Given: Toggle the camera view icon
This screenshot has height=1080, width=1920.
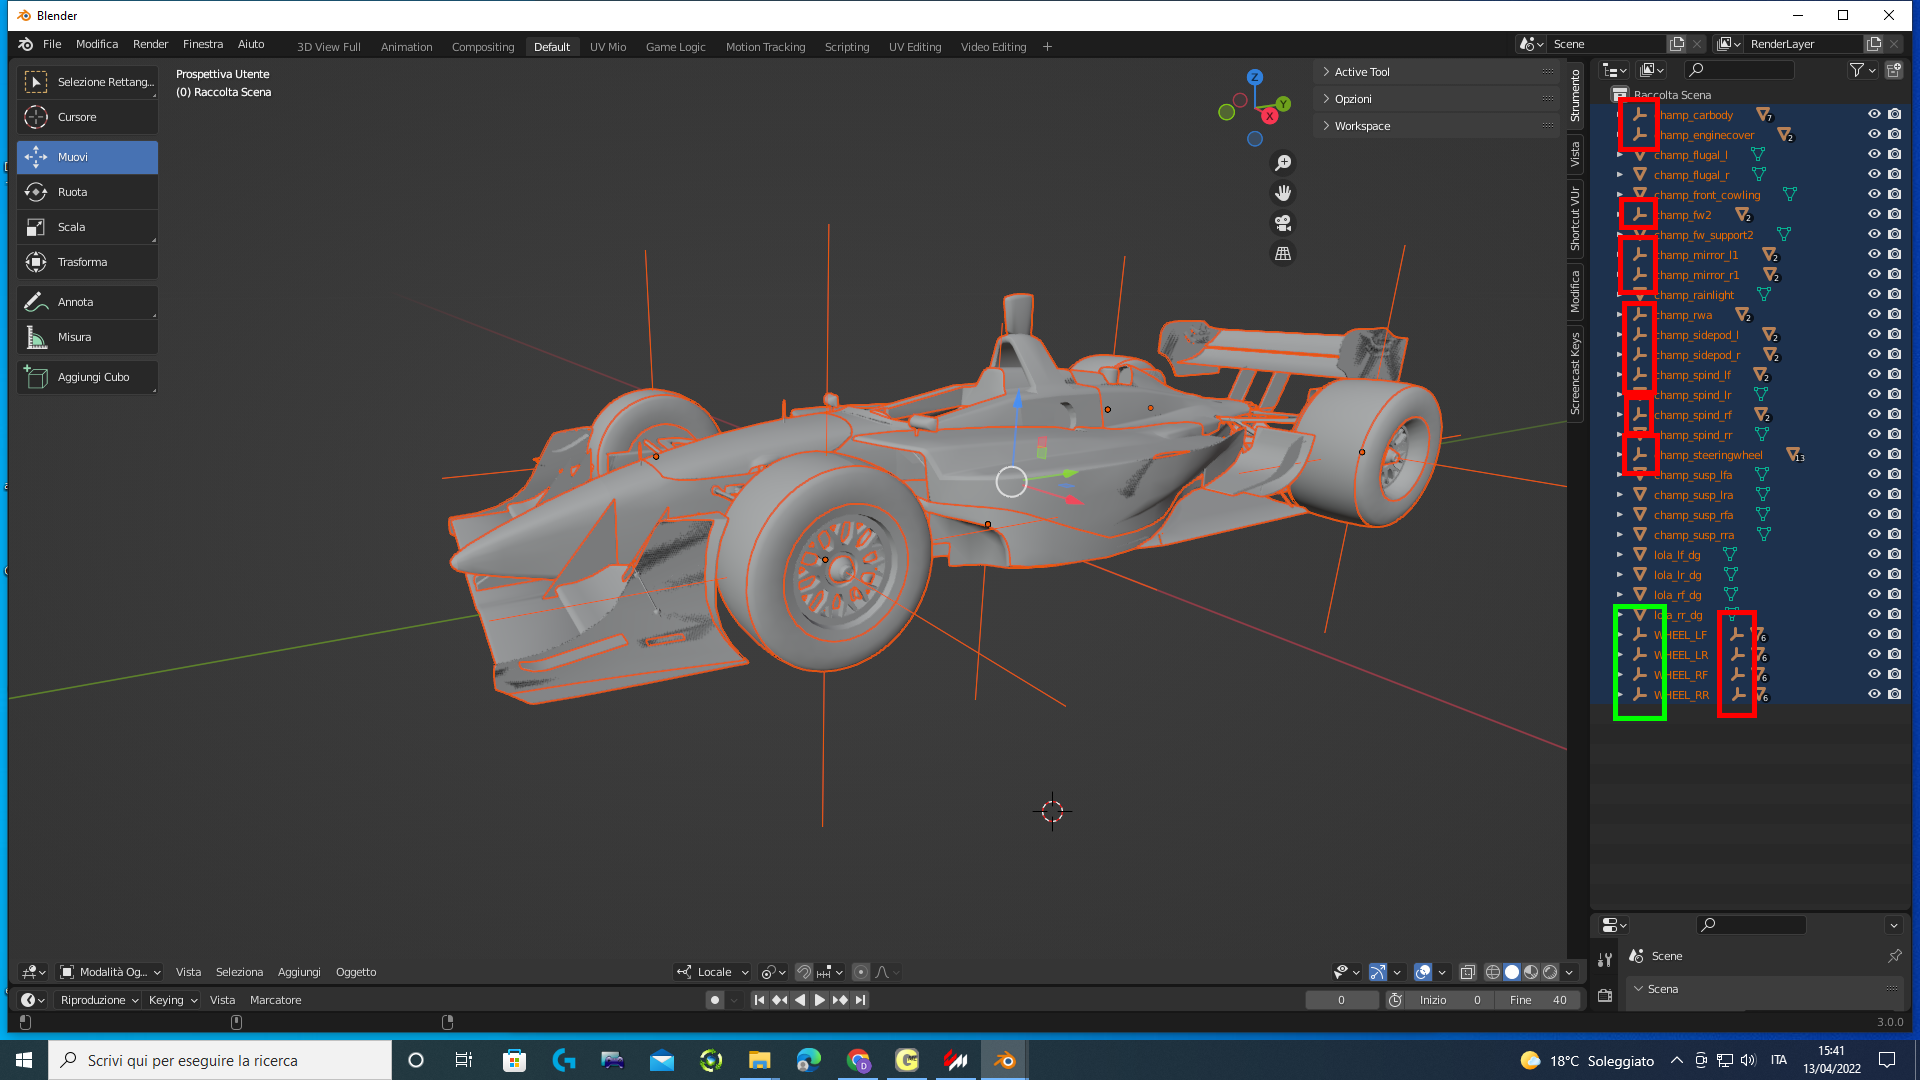Looking at the screenshot, I should tap(1283, 223).
